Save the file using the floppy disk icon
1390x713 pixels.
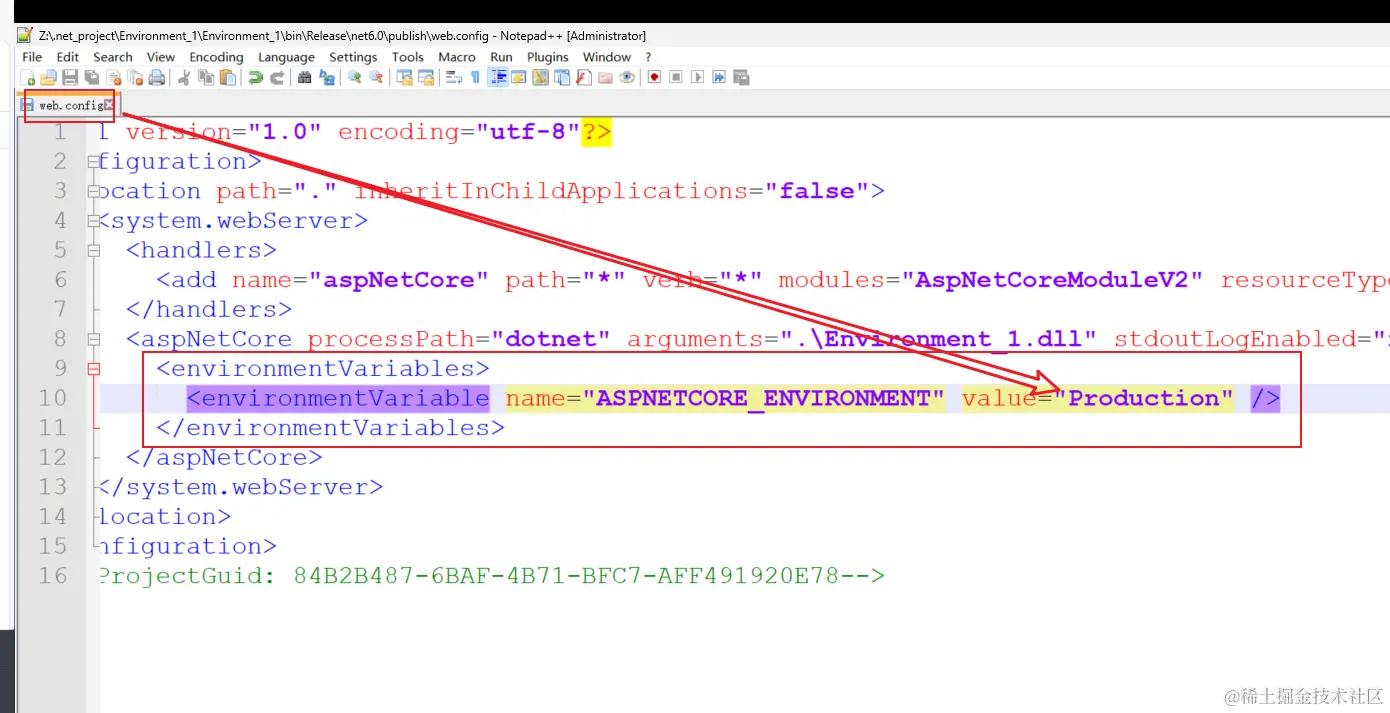[69, 77]
